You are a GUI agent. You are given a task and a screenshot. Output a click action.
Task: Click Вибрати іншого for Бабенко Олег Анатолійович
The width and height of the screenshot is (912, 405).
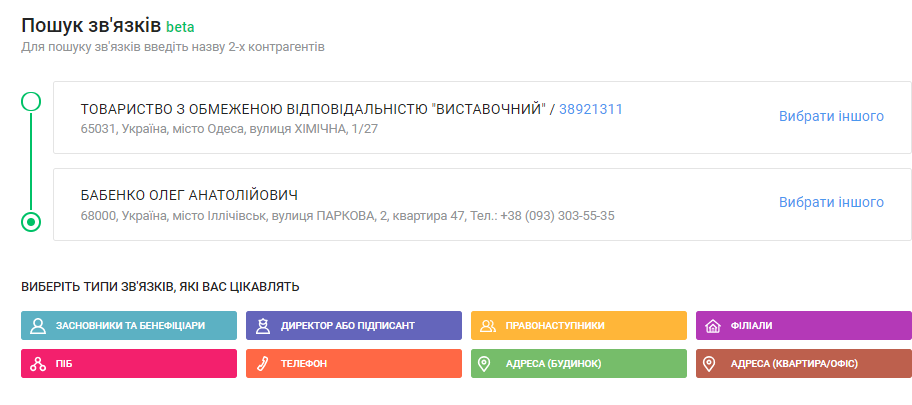(831, 202)
